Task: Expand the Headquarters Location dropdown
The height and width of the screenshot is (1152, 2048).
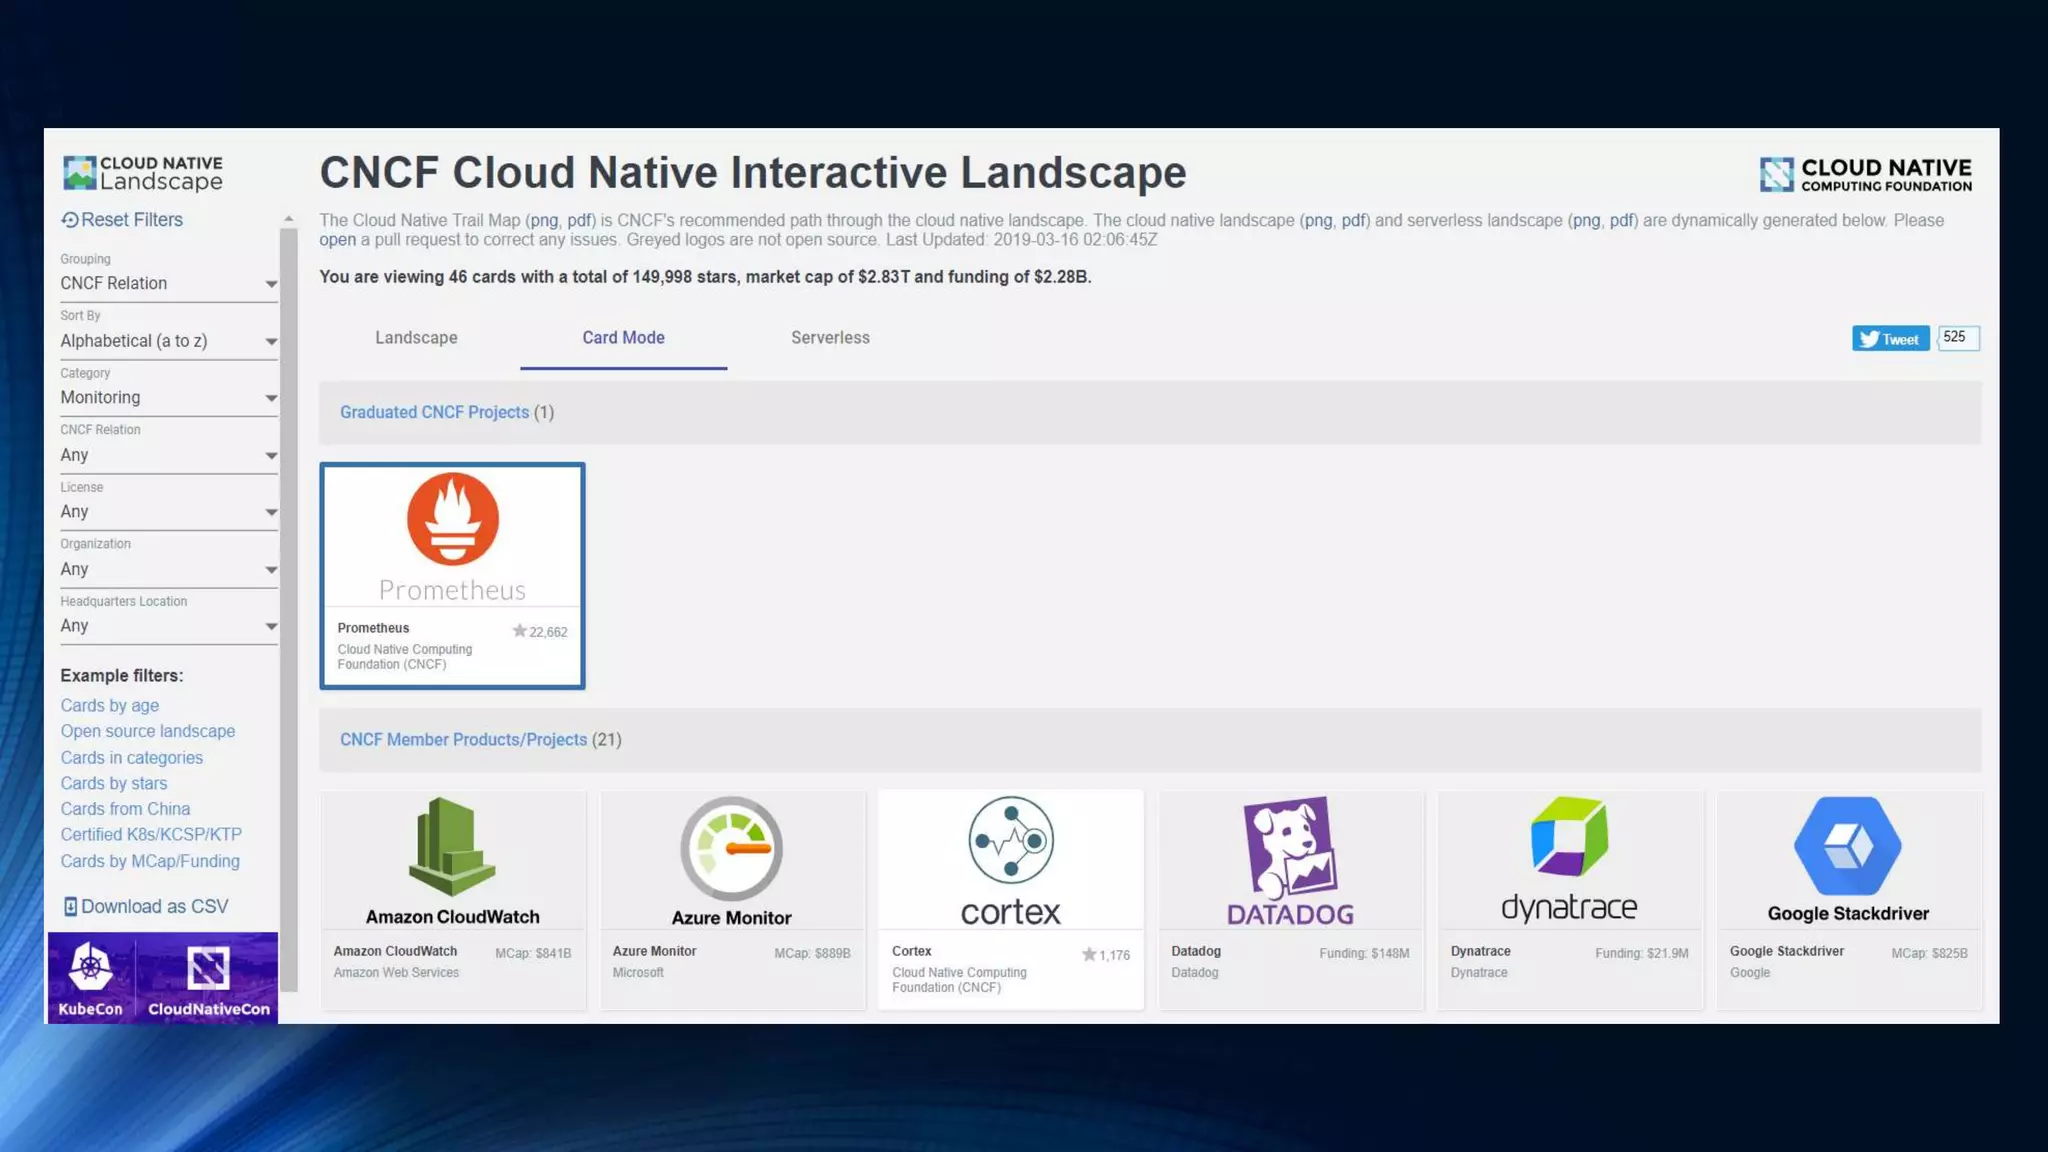Action: (x=168, y=626)
